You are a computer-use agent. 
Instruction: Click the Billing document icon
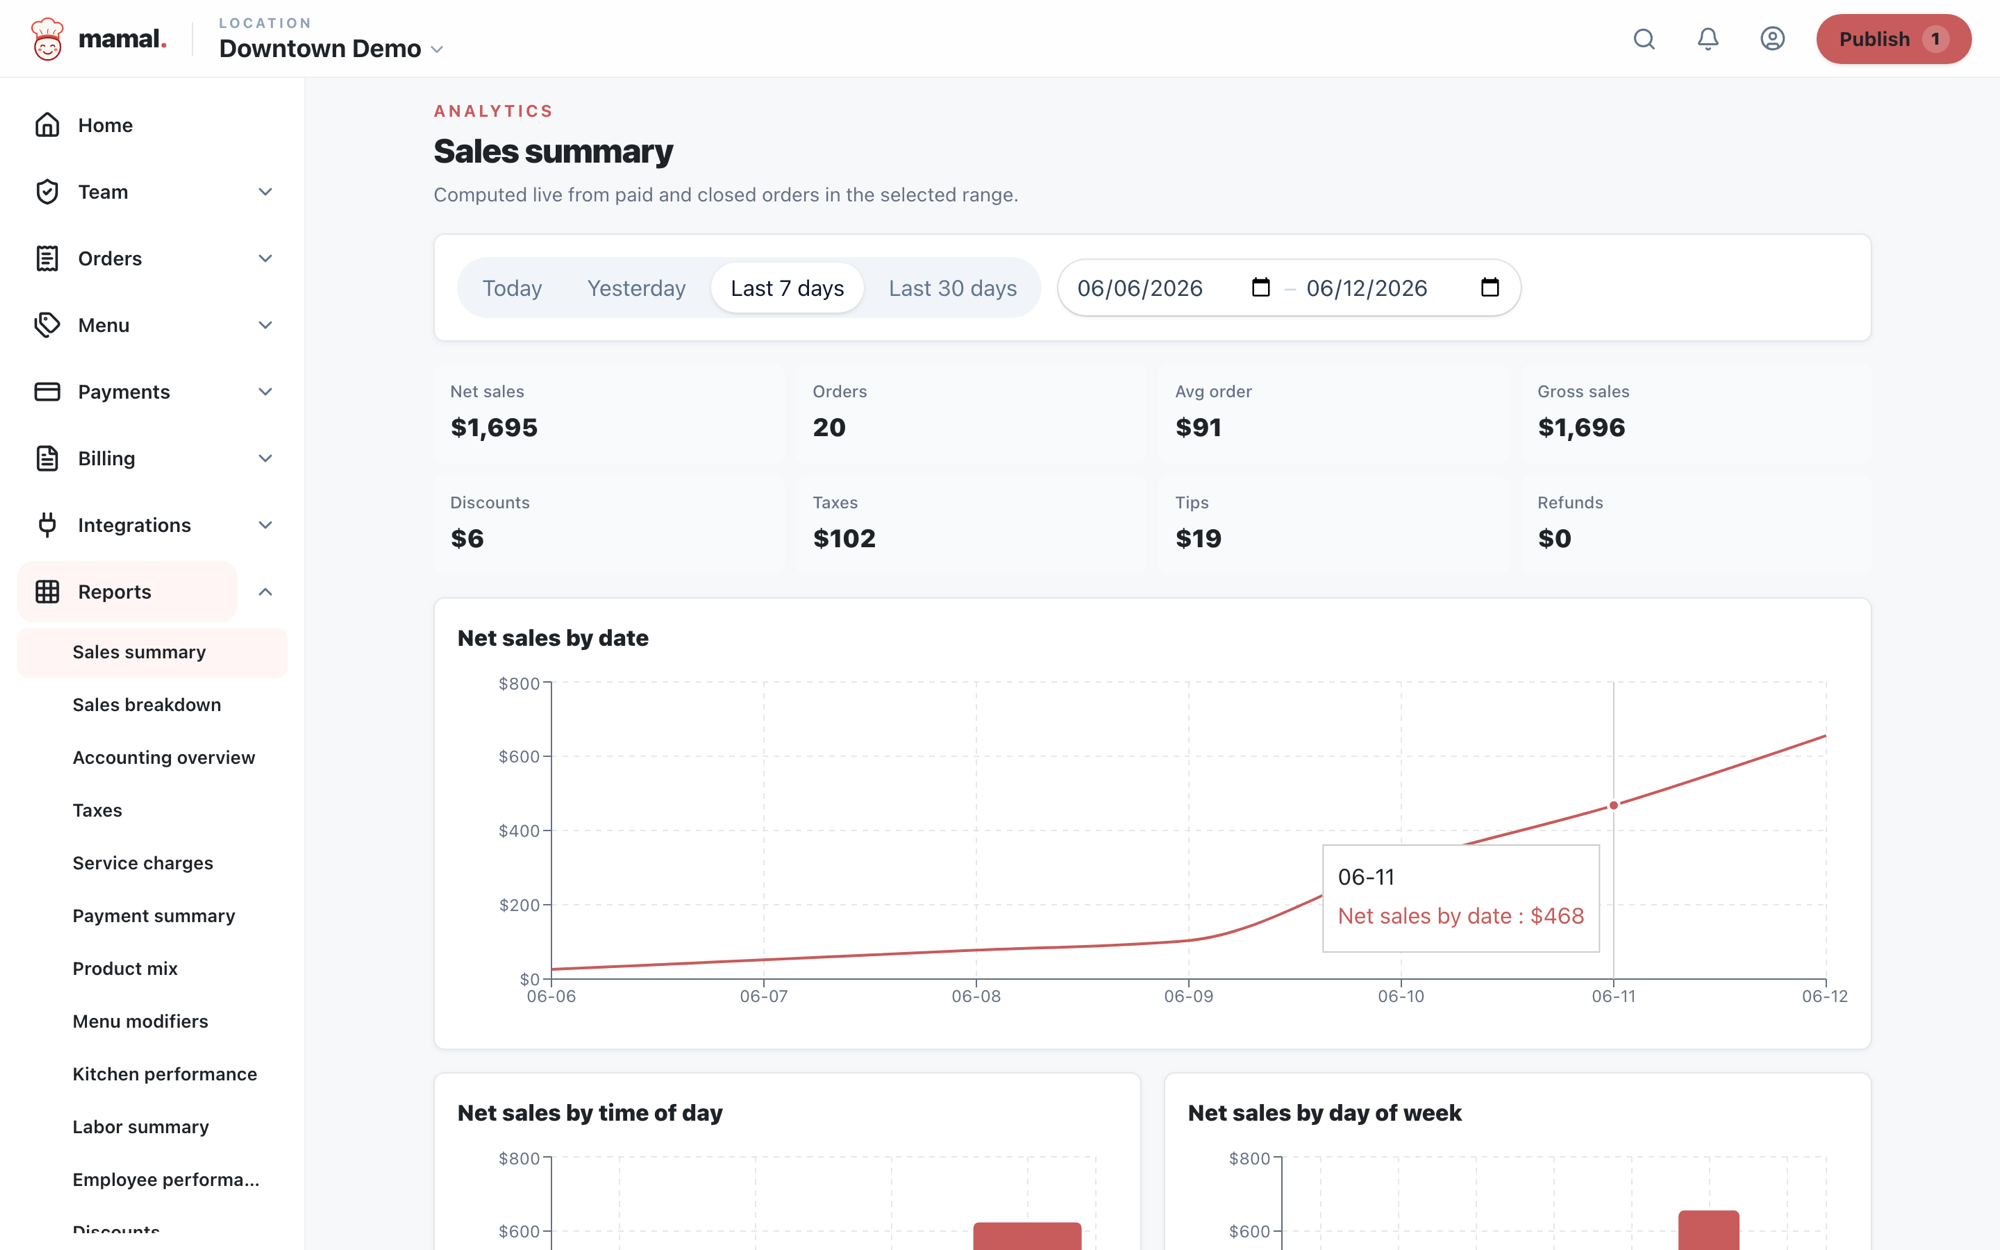pos(47,458)
